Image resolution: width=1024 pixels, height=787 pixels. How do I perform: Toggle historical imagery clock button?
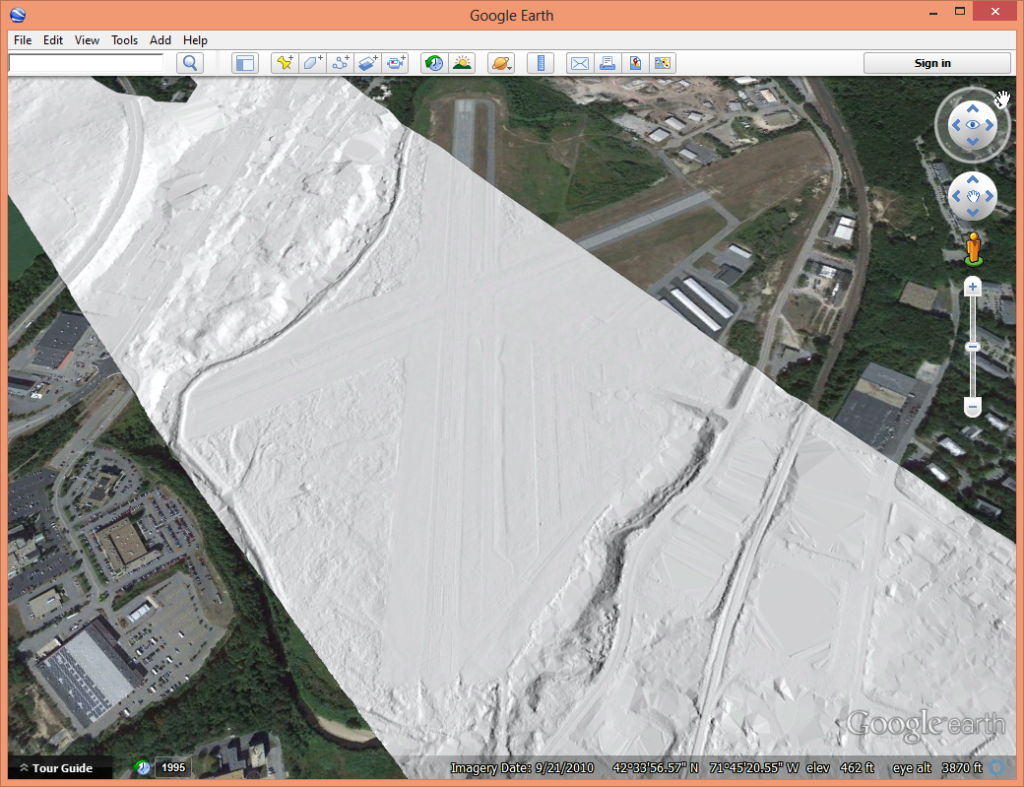[x=434, y=63]
